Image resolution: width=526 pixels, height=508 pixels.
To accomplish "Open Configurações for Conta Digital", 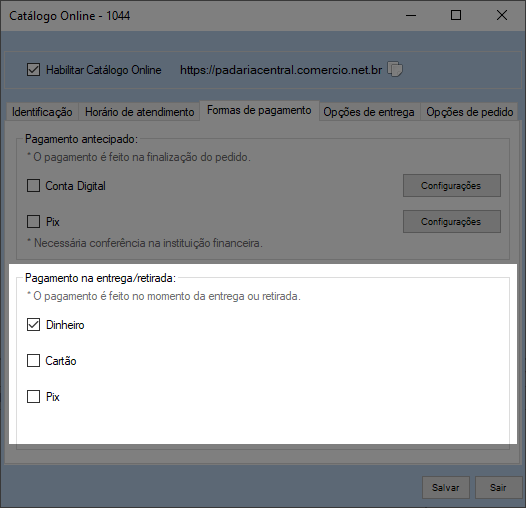I will [452, 186].
